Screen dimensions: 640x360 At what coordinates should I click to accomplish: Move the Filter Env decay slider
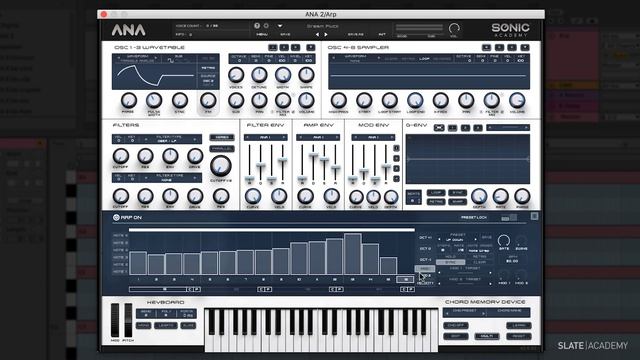coord(260,165)
